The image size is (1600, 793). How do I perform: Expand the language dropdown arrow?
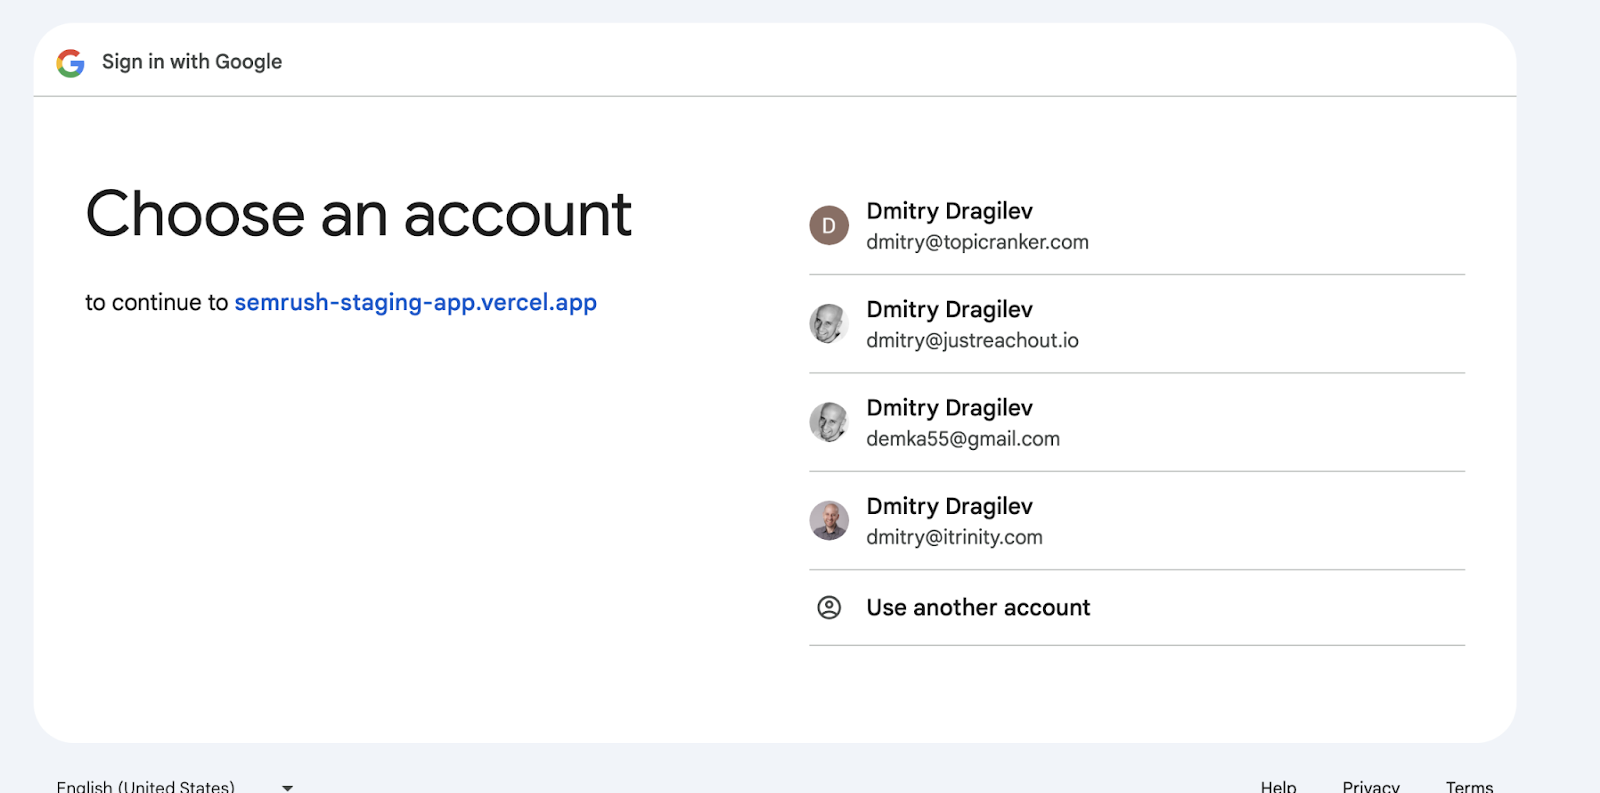coord(288,787)
